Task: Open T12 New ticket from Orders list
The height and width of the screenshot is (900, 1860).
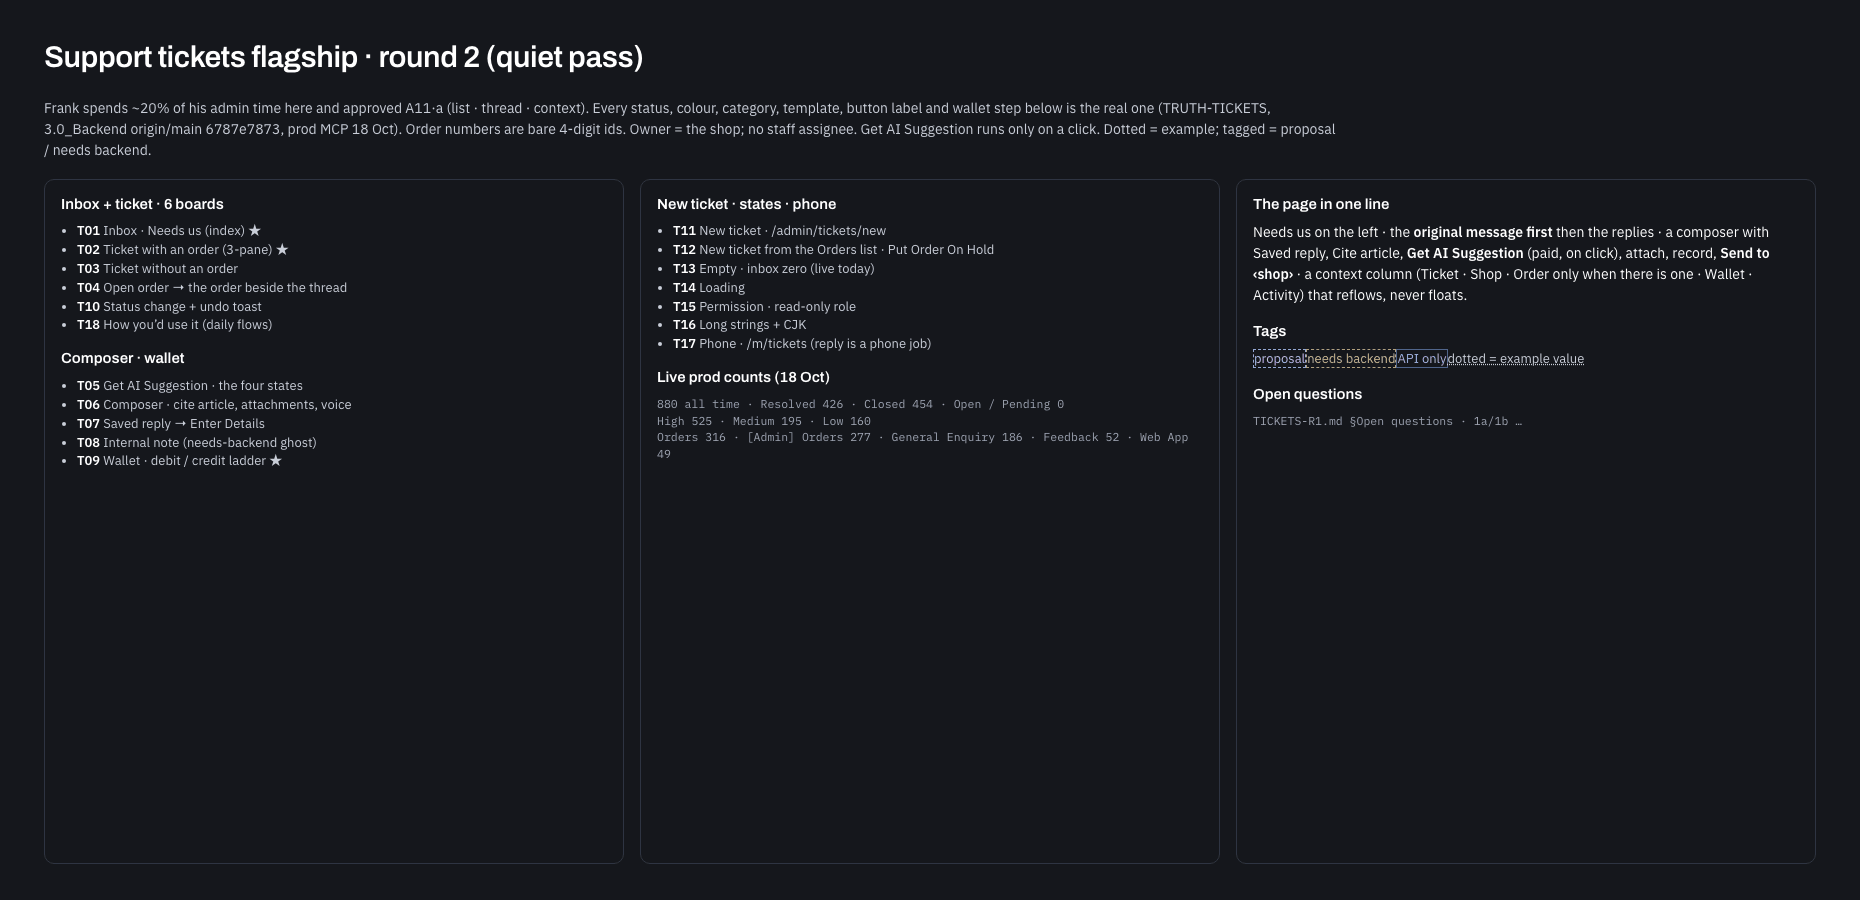Action: [833, 250]
